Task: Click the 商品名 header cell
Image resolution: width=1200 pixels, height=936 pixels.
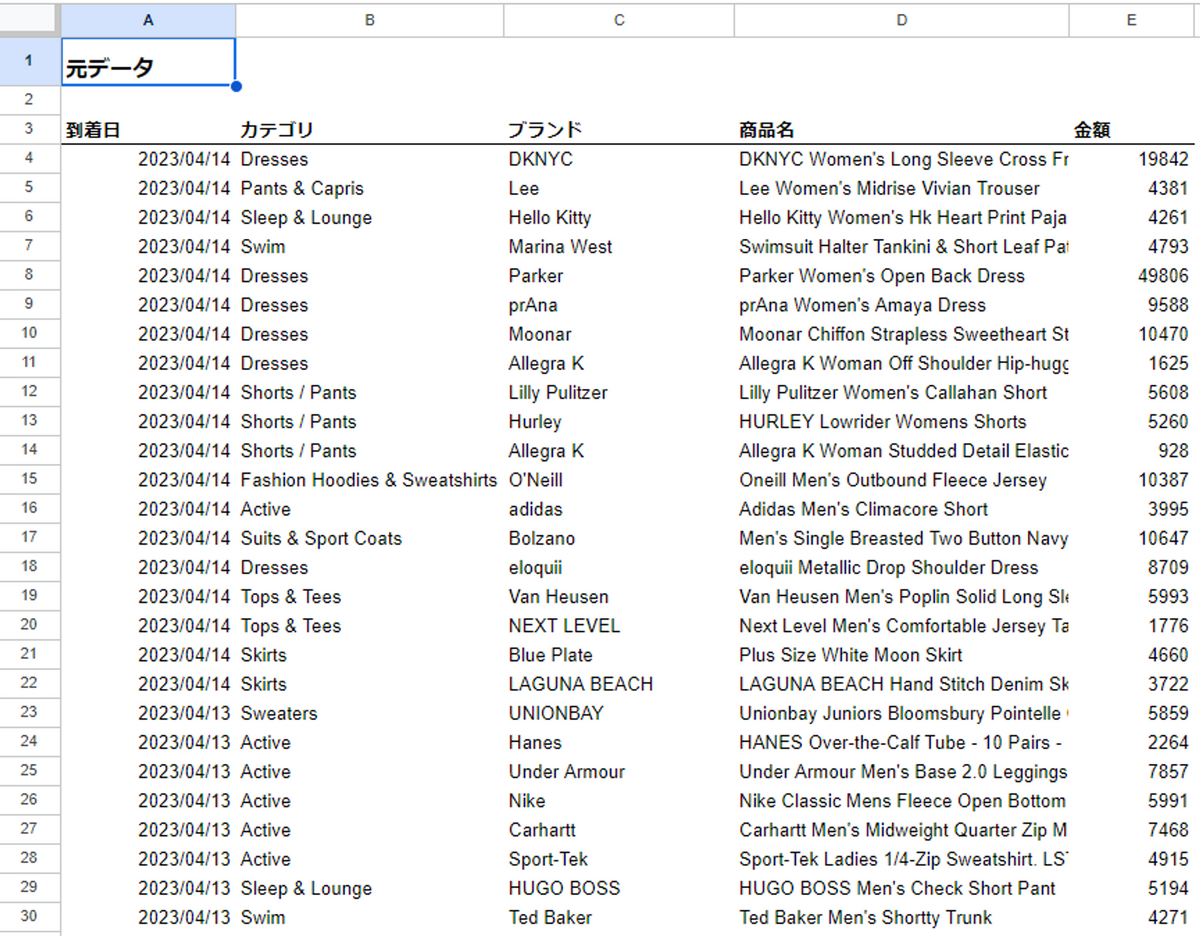Action: 902,130
